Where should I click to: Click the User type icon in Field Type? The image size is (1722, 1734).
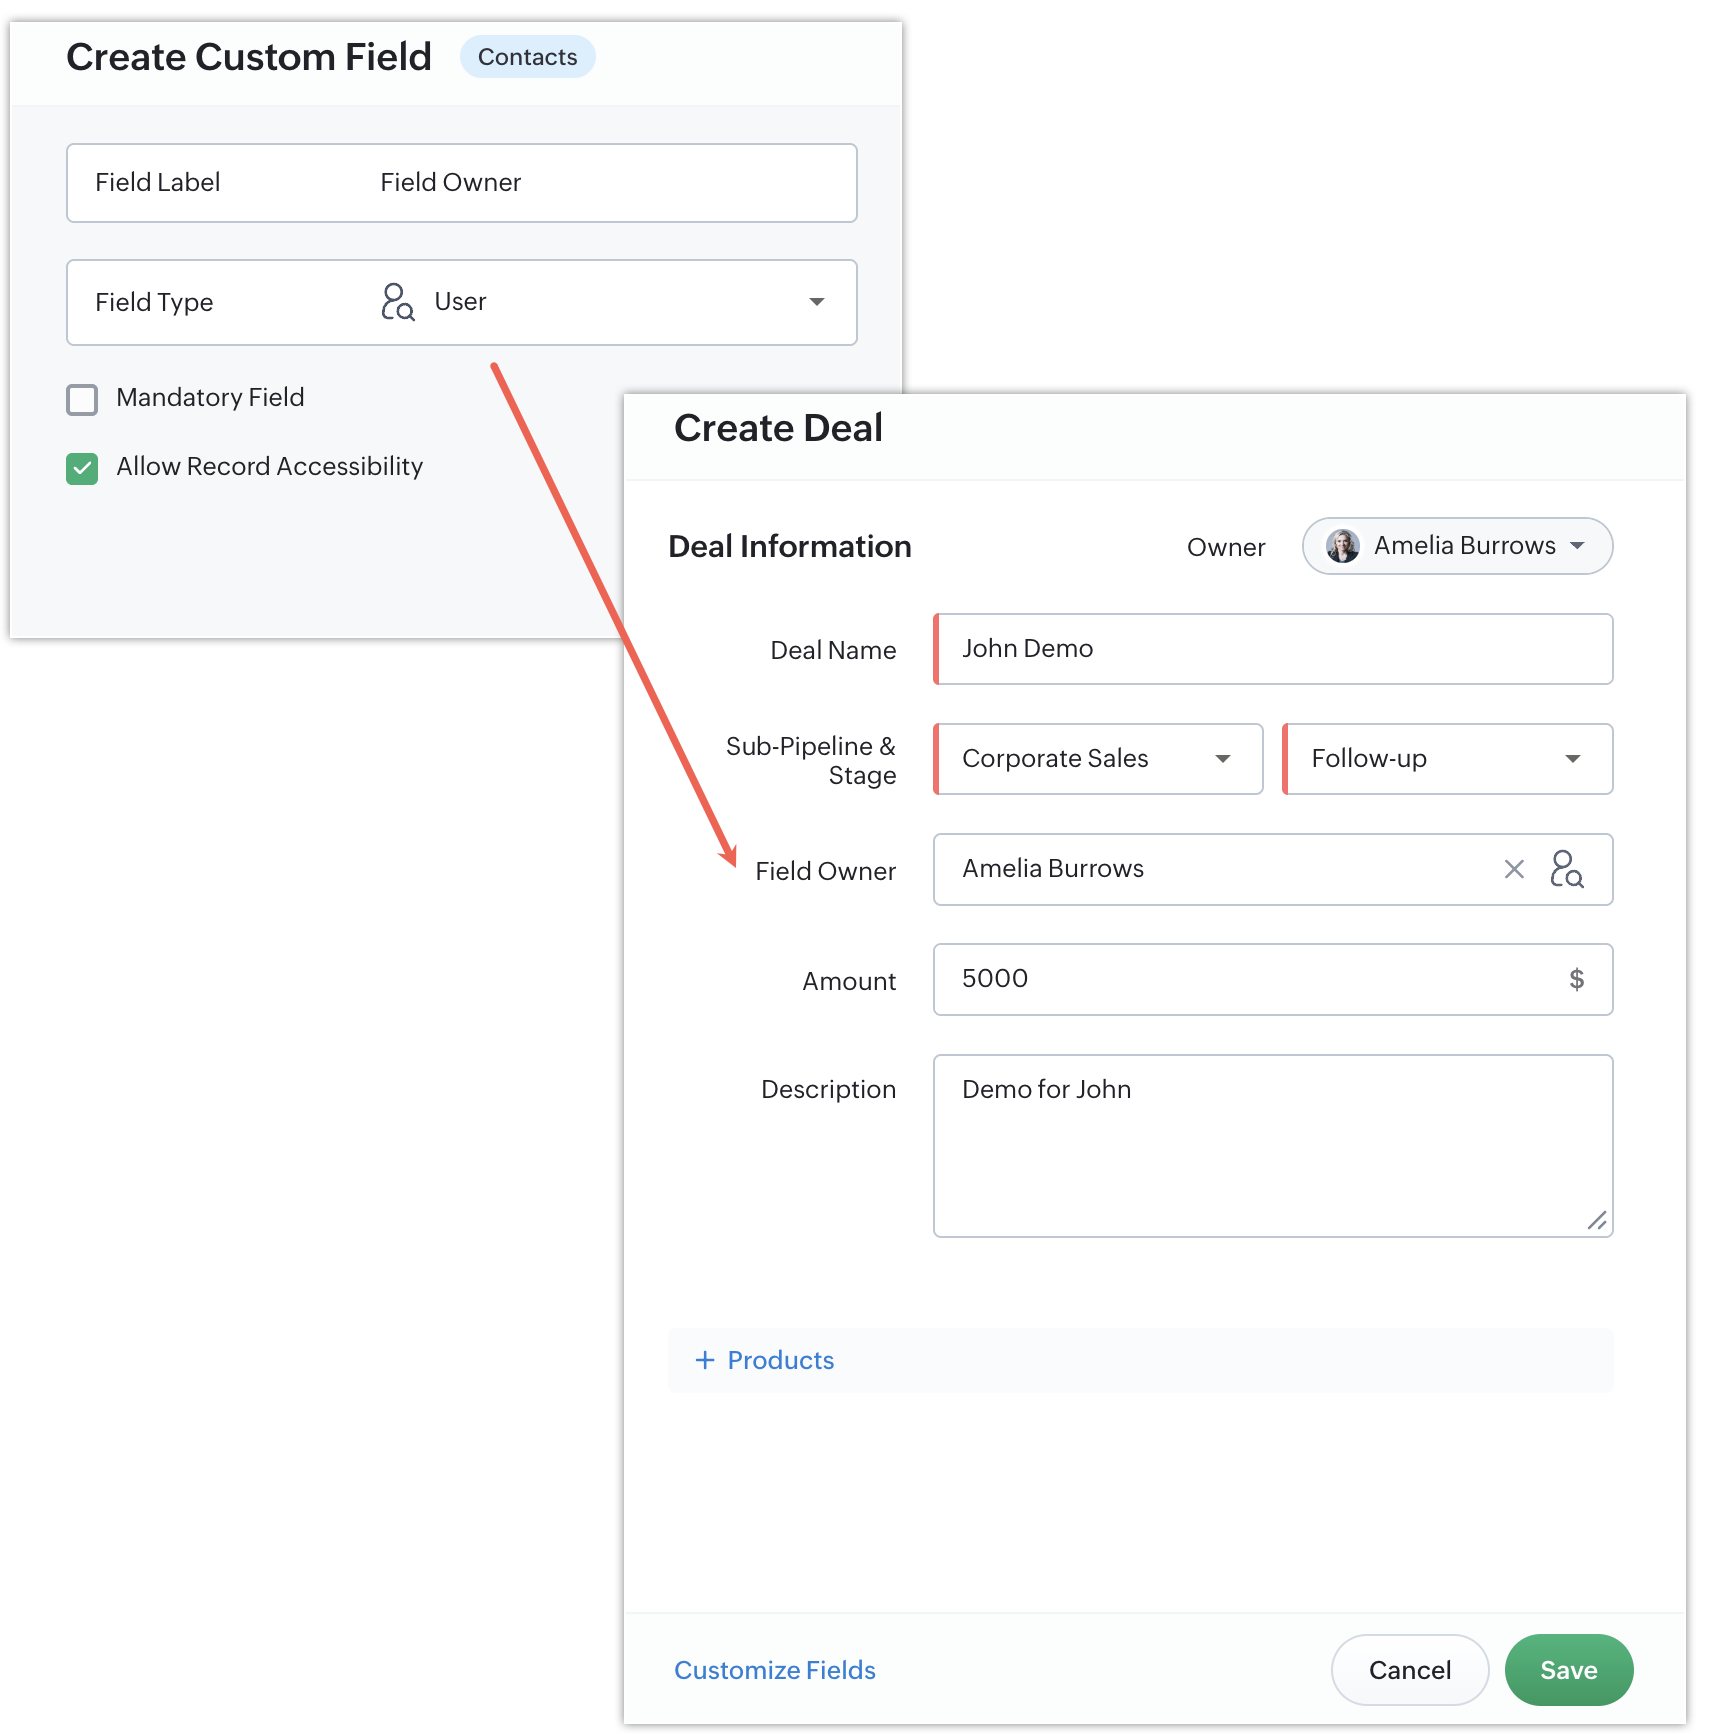tap(397, 301)
